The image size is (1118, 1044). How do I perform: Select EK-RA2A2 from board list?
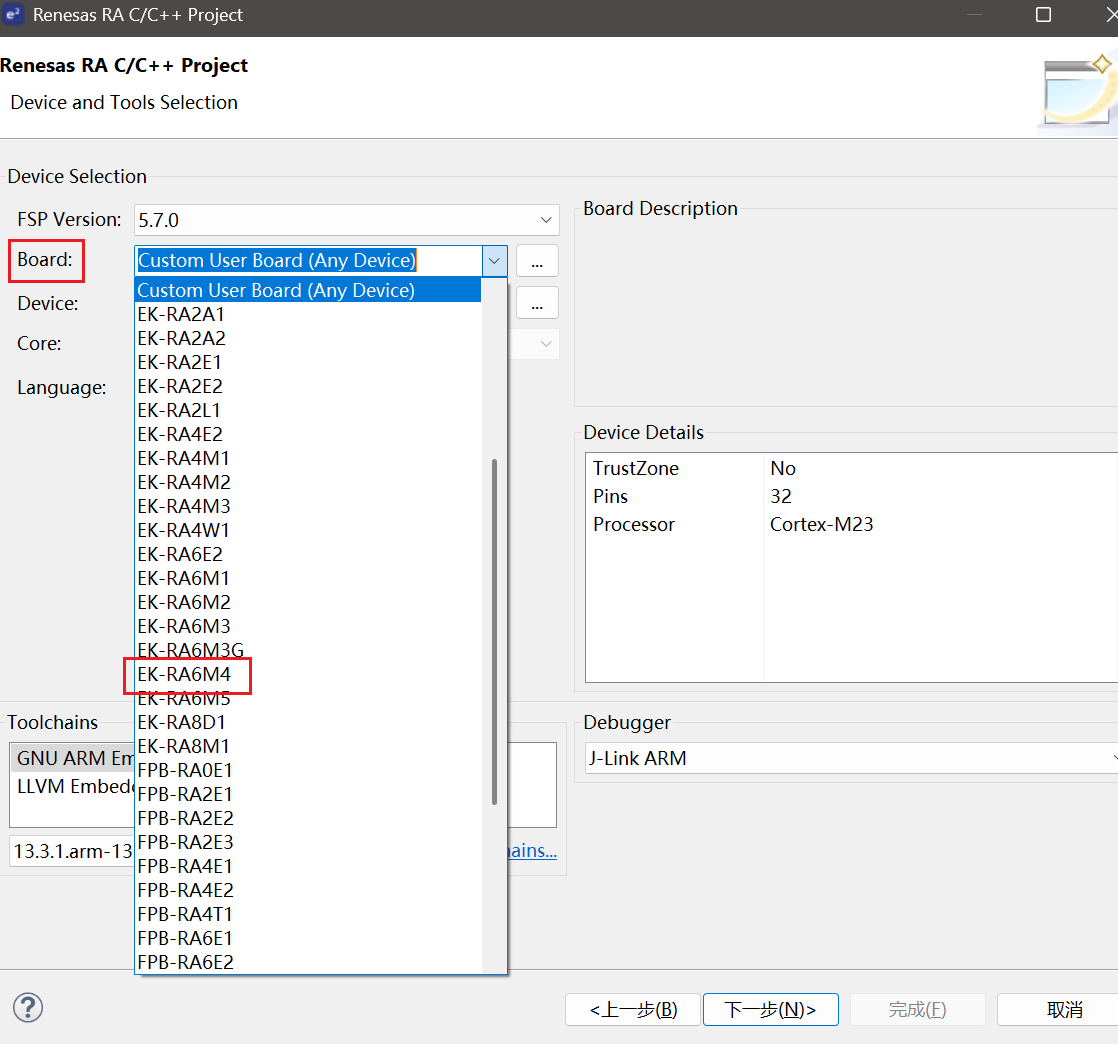point(308,338)
